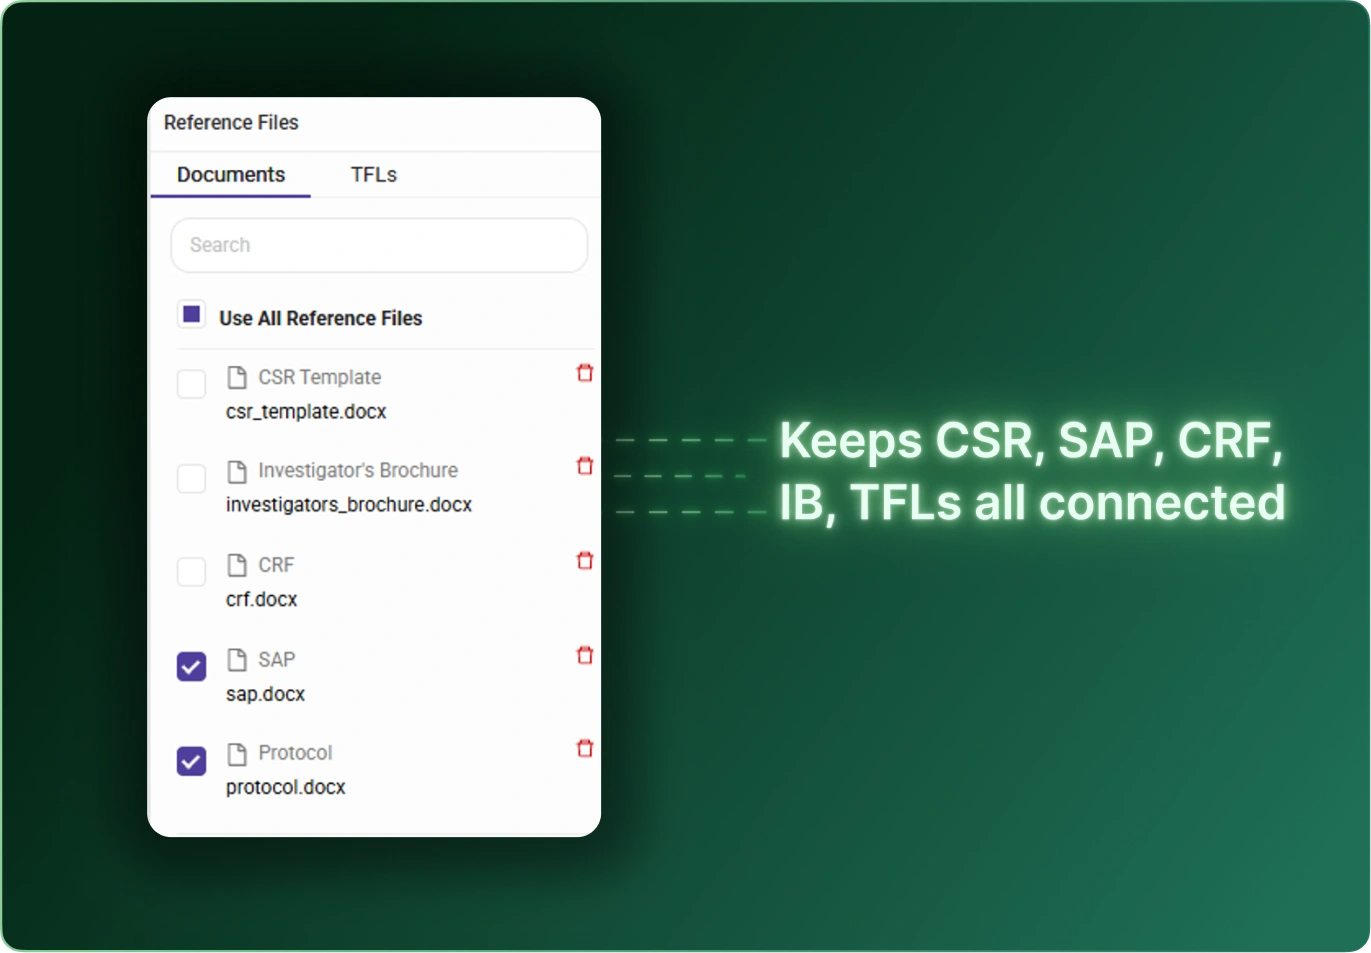
Task: Uncheck the SAP checkbox
Action: 192,666
